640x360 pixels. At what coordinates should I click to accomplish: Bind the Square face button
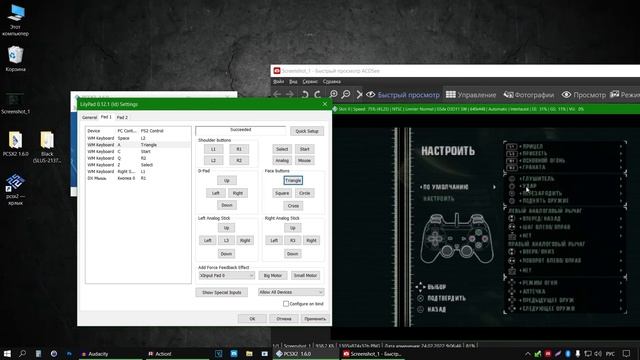click(x=282, y=193)
